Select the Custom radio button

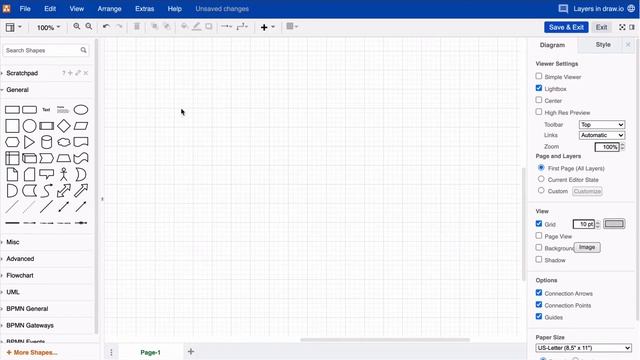click(541, 191)
